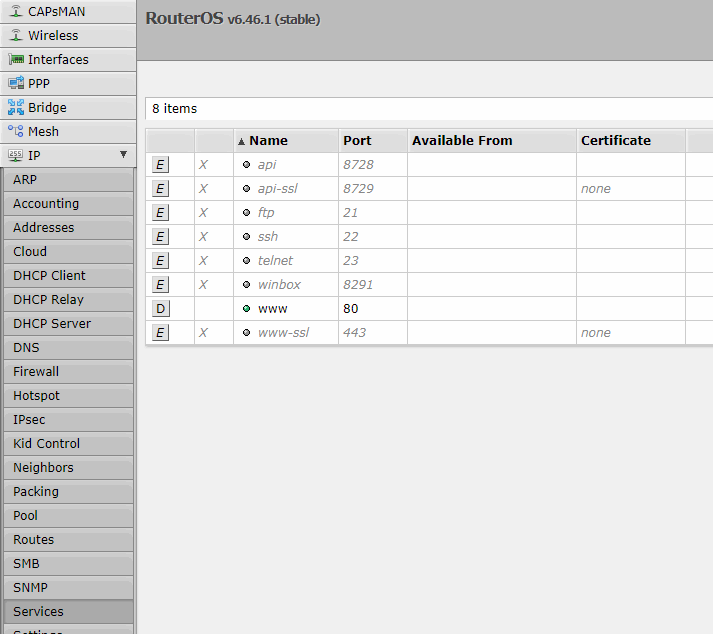Collapse the IP submenu arrow
This screenshot has height=634, width=713.
point(123,155)
